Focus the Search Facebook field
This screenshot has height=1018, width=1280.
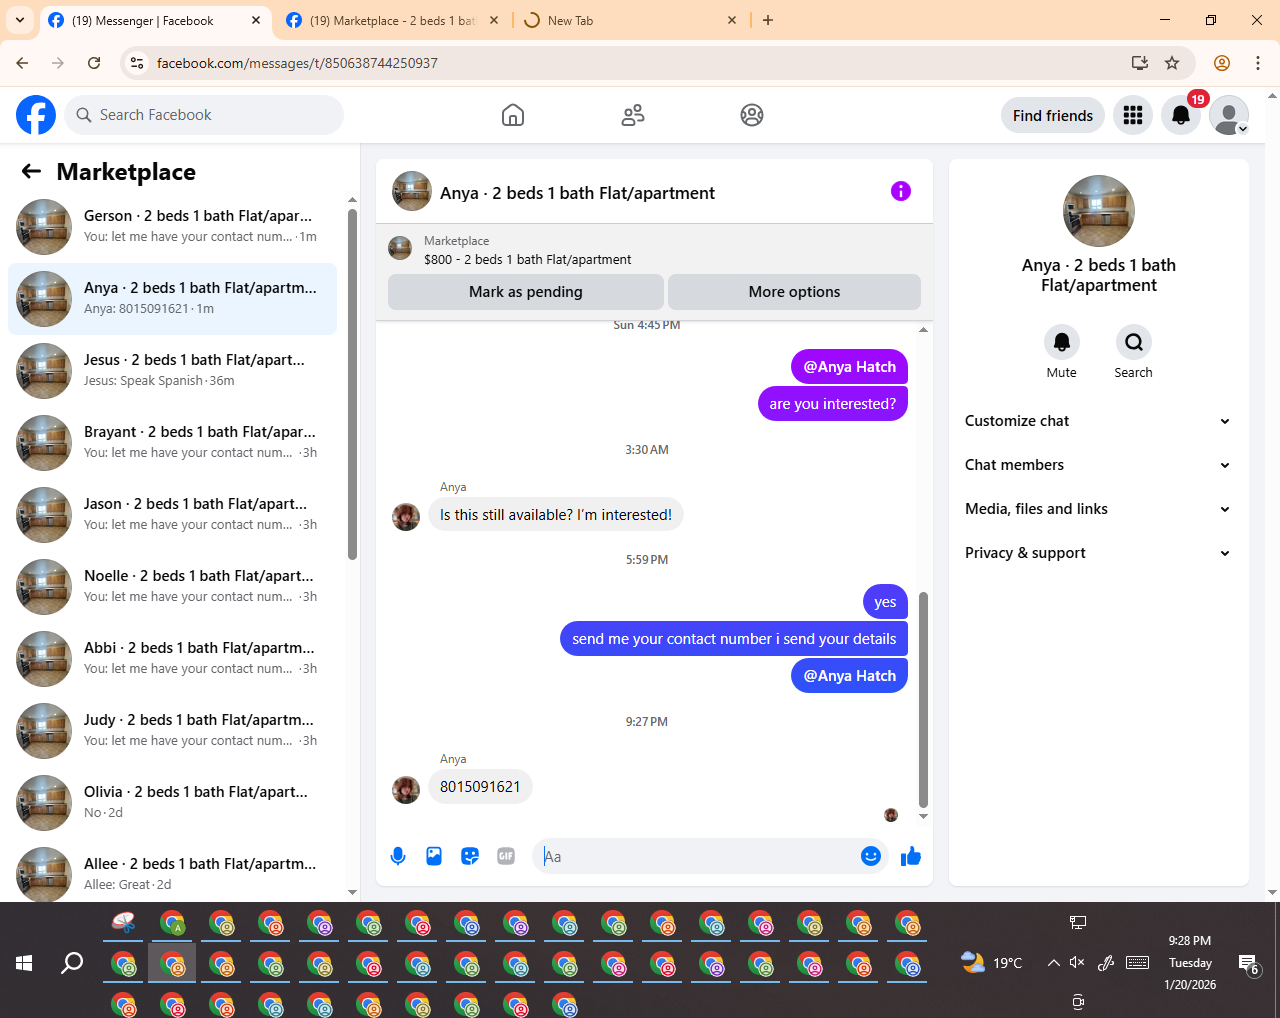click(204, 115)
